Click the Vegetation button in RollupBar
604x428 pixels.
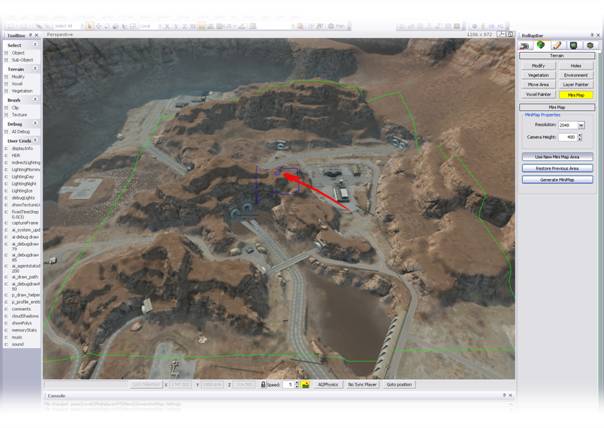point(538,75)
